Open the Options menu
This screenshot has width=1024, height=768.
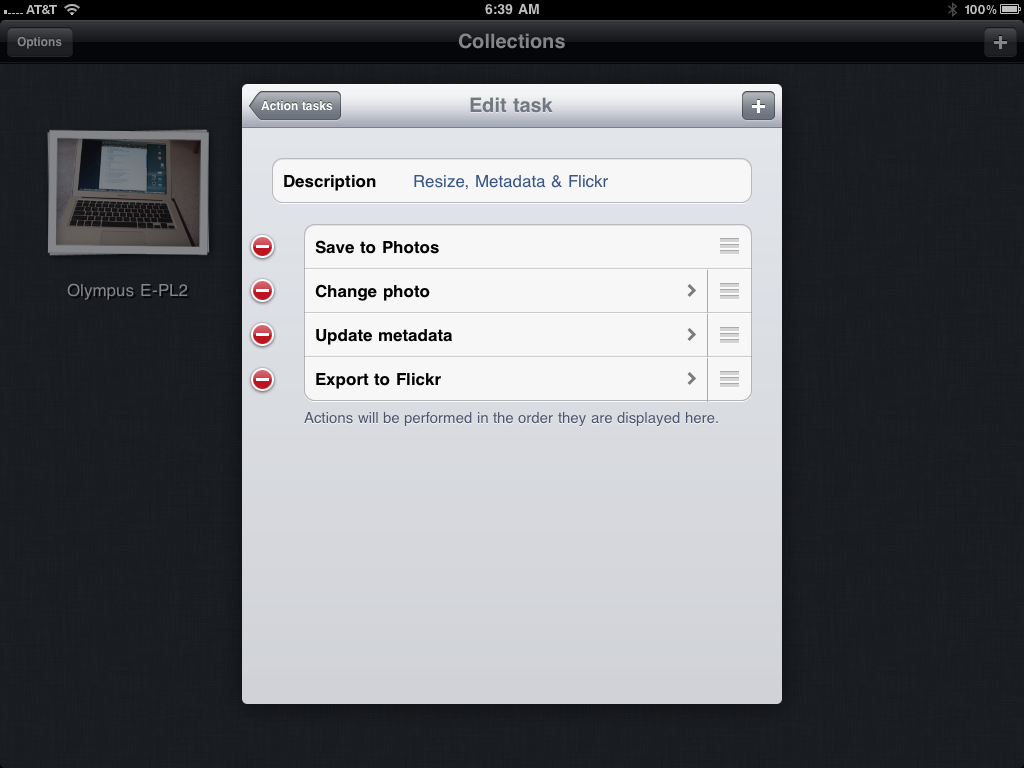(x=39, y=42)
